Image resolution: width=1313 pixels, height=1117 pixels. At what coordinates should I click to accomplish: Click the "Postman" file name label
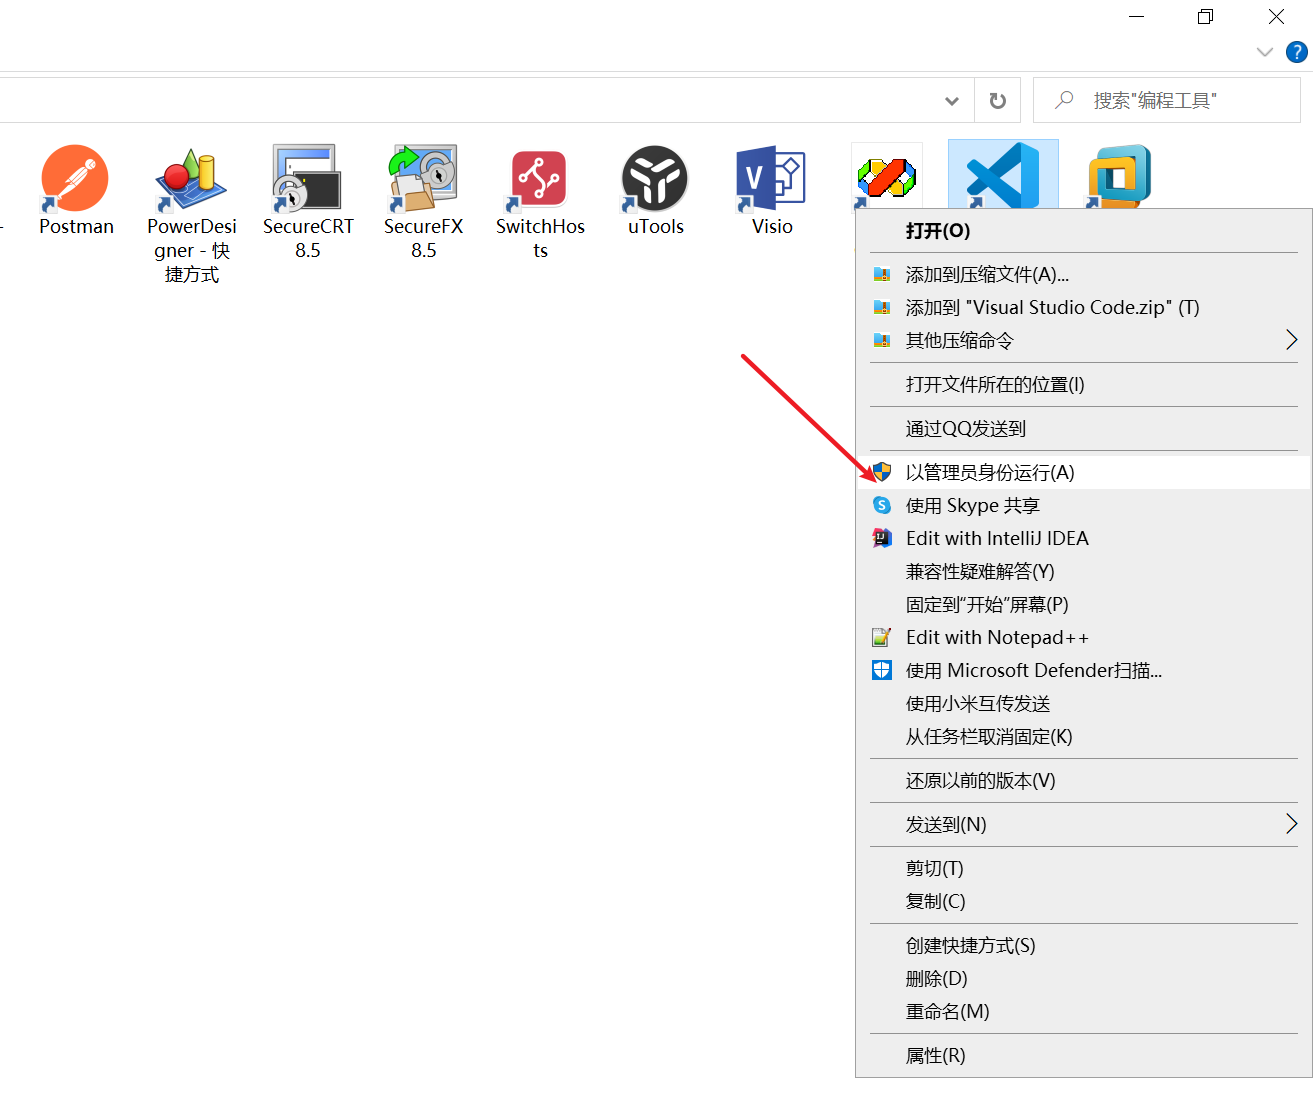click(76, 227)
